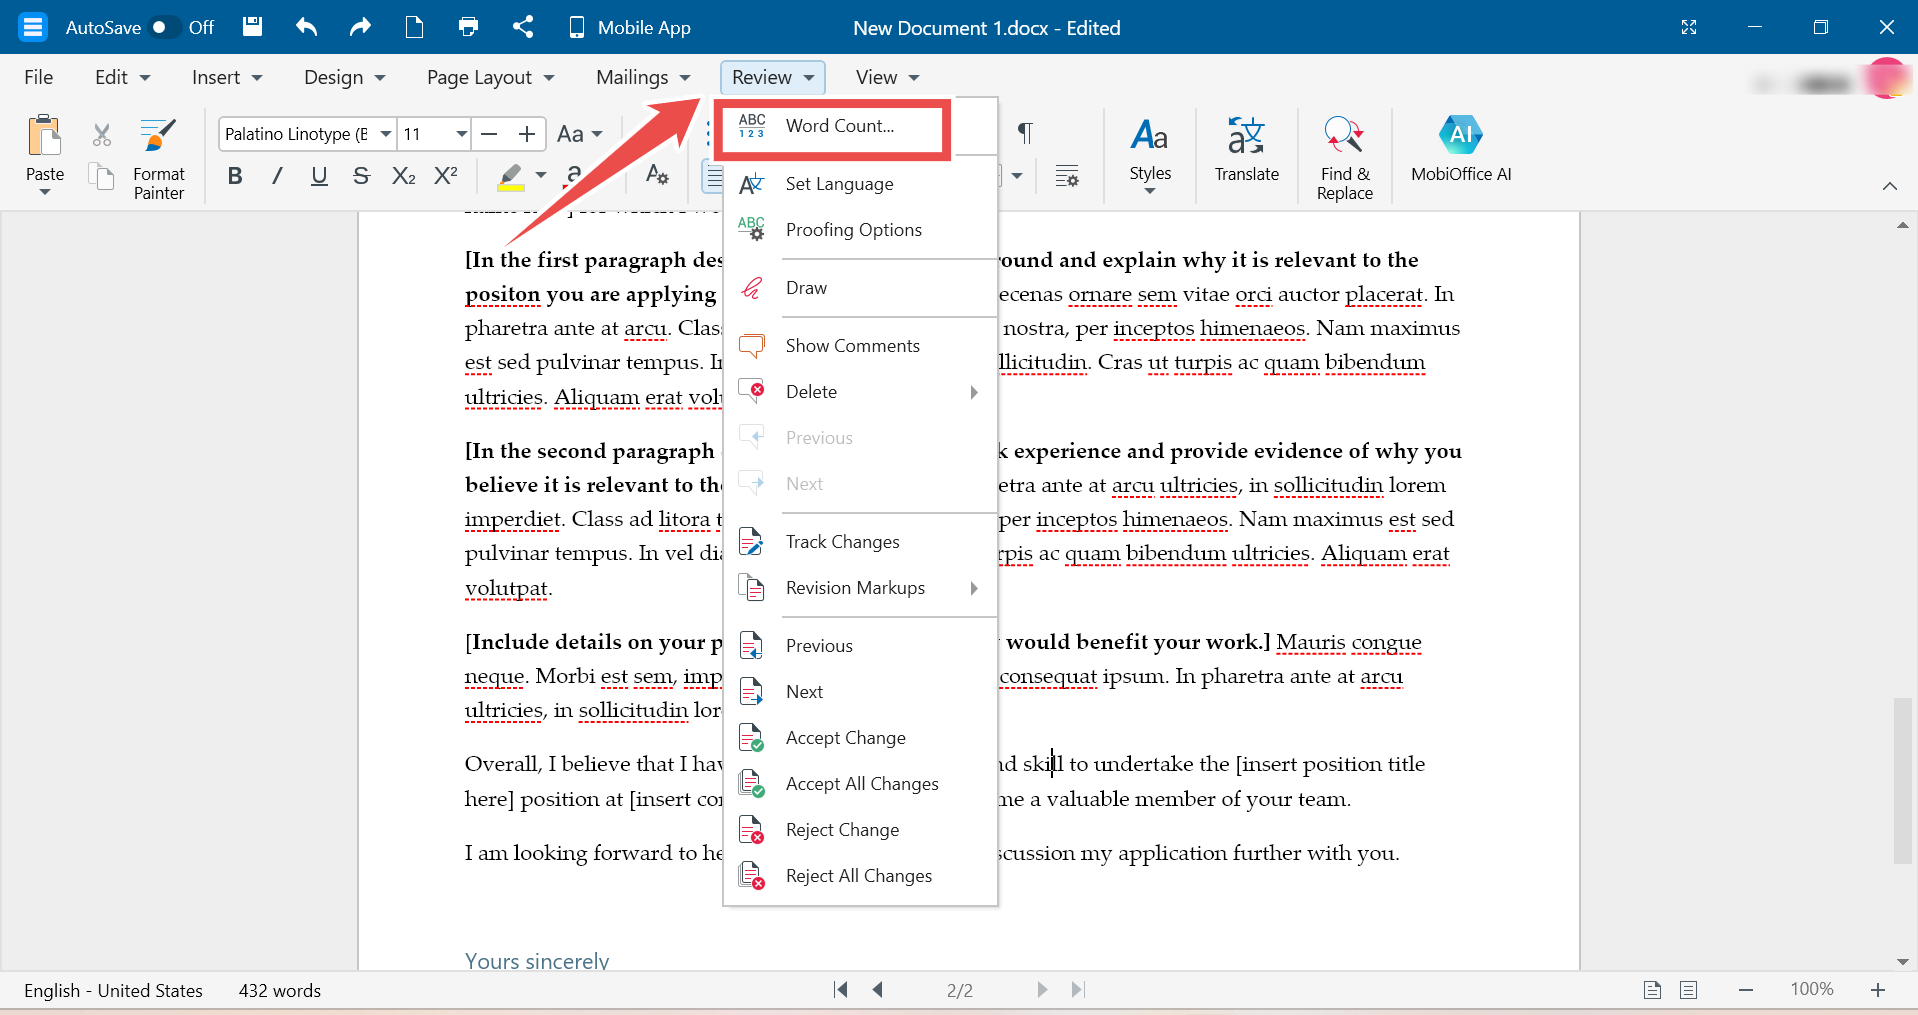Open the Page Layout menu
This screenshot has width=1918, height=1015.
pos(490,77)
